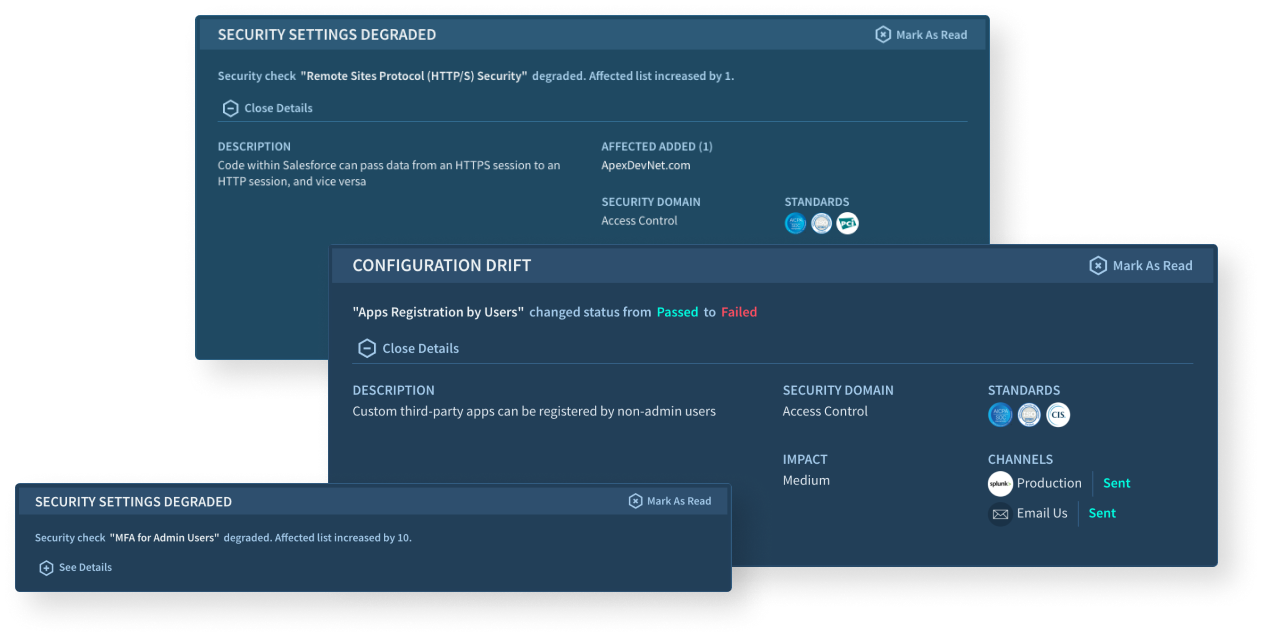Open the ApexDevNet.com affected site
Image resolution: width=1263 pixels, height=637 pixels.
click(645, 166)
